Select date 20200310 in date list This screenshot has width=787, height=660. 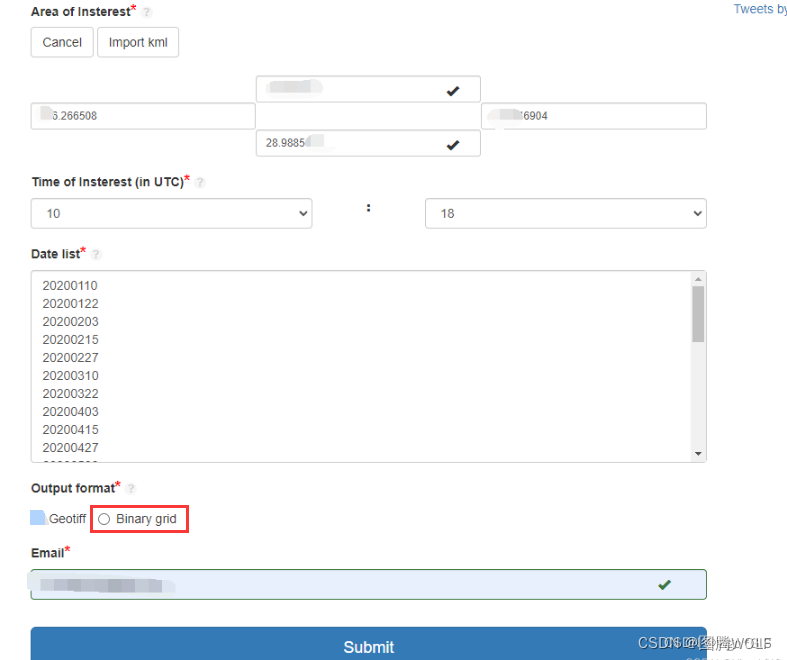pyautogui.click(x=70, y=376)
